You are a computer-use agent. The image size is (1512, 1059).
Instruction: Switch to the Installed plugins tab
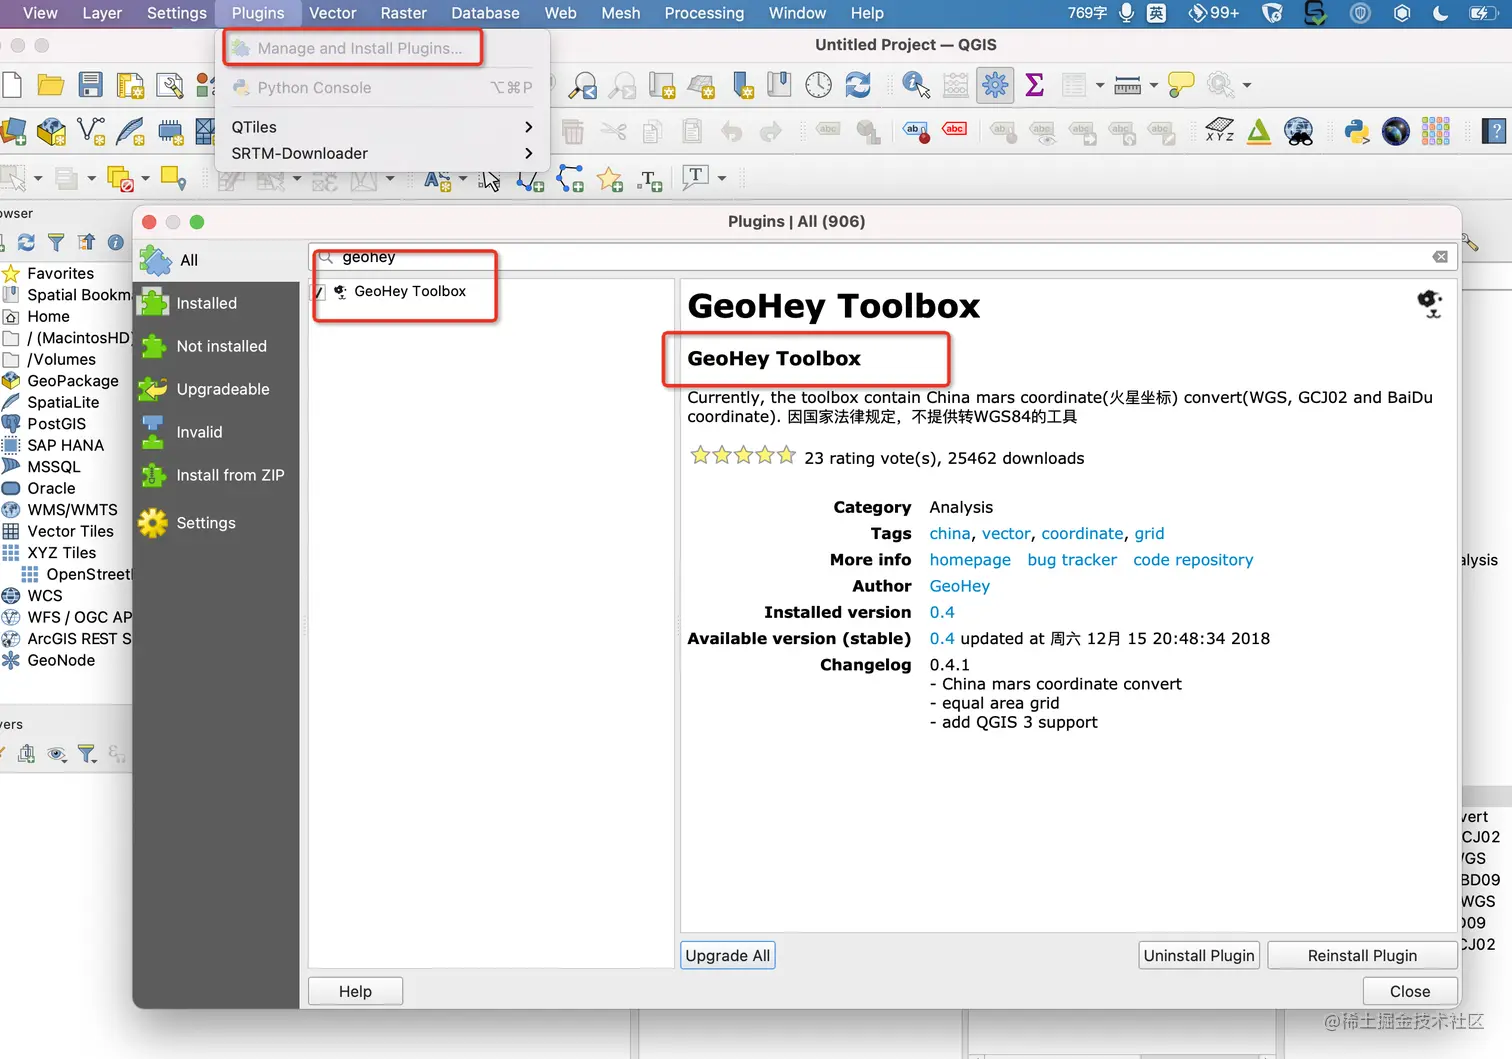(216, 303)
